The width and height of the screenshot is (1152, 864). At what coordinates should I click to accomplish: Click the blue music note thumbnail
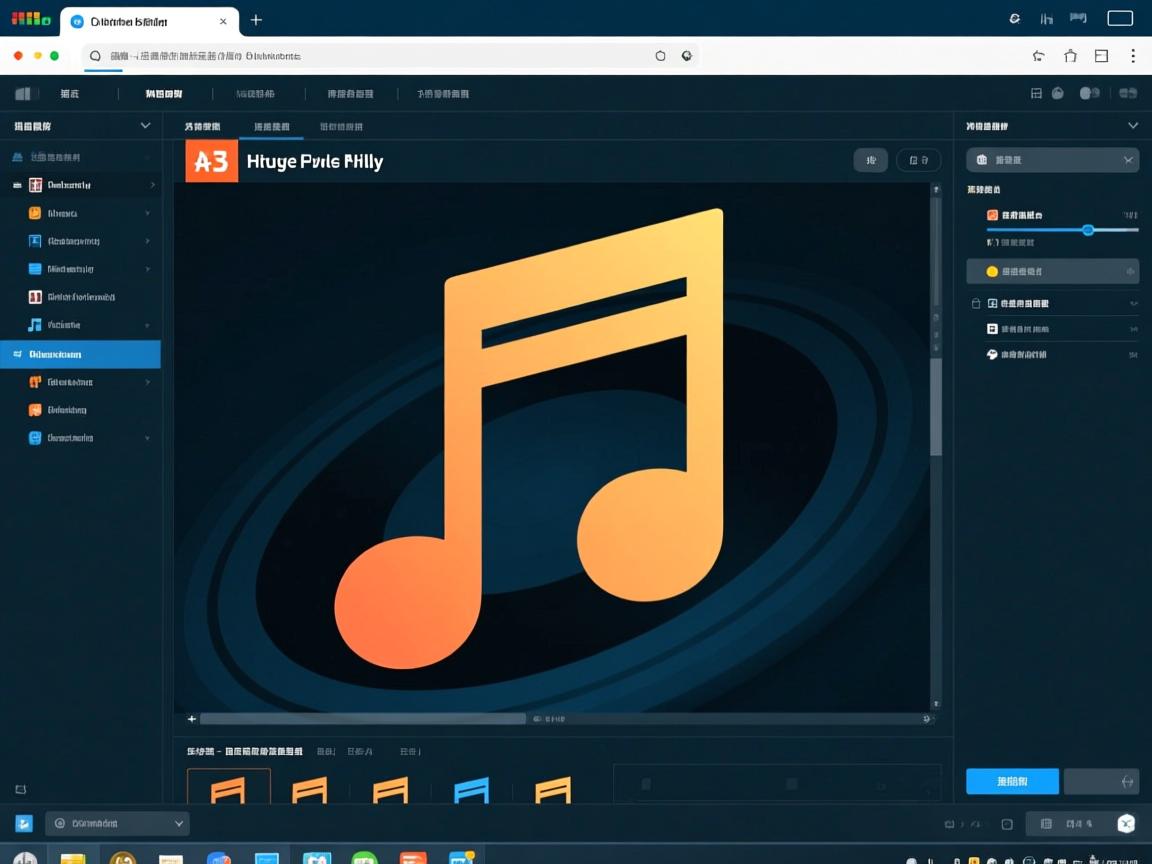(471, 789)
